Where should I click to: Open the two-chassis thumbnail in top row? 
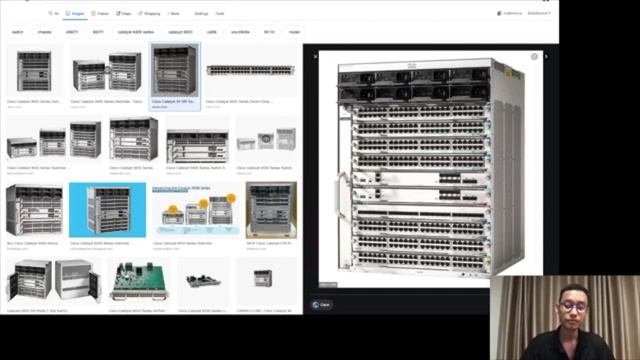click(107, 71)
